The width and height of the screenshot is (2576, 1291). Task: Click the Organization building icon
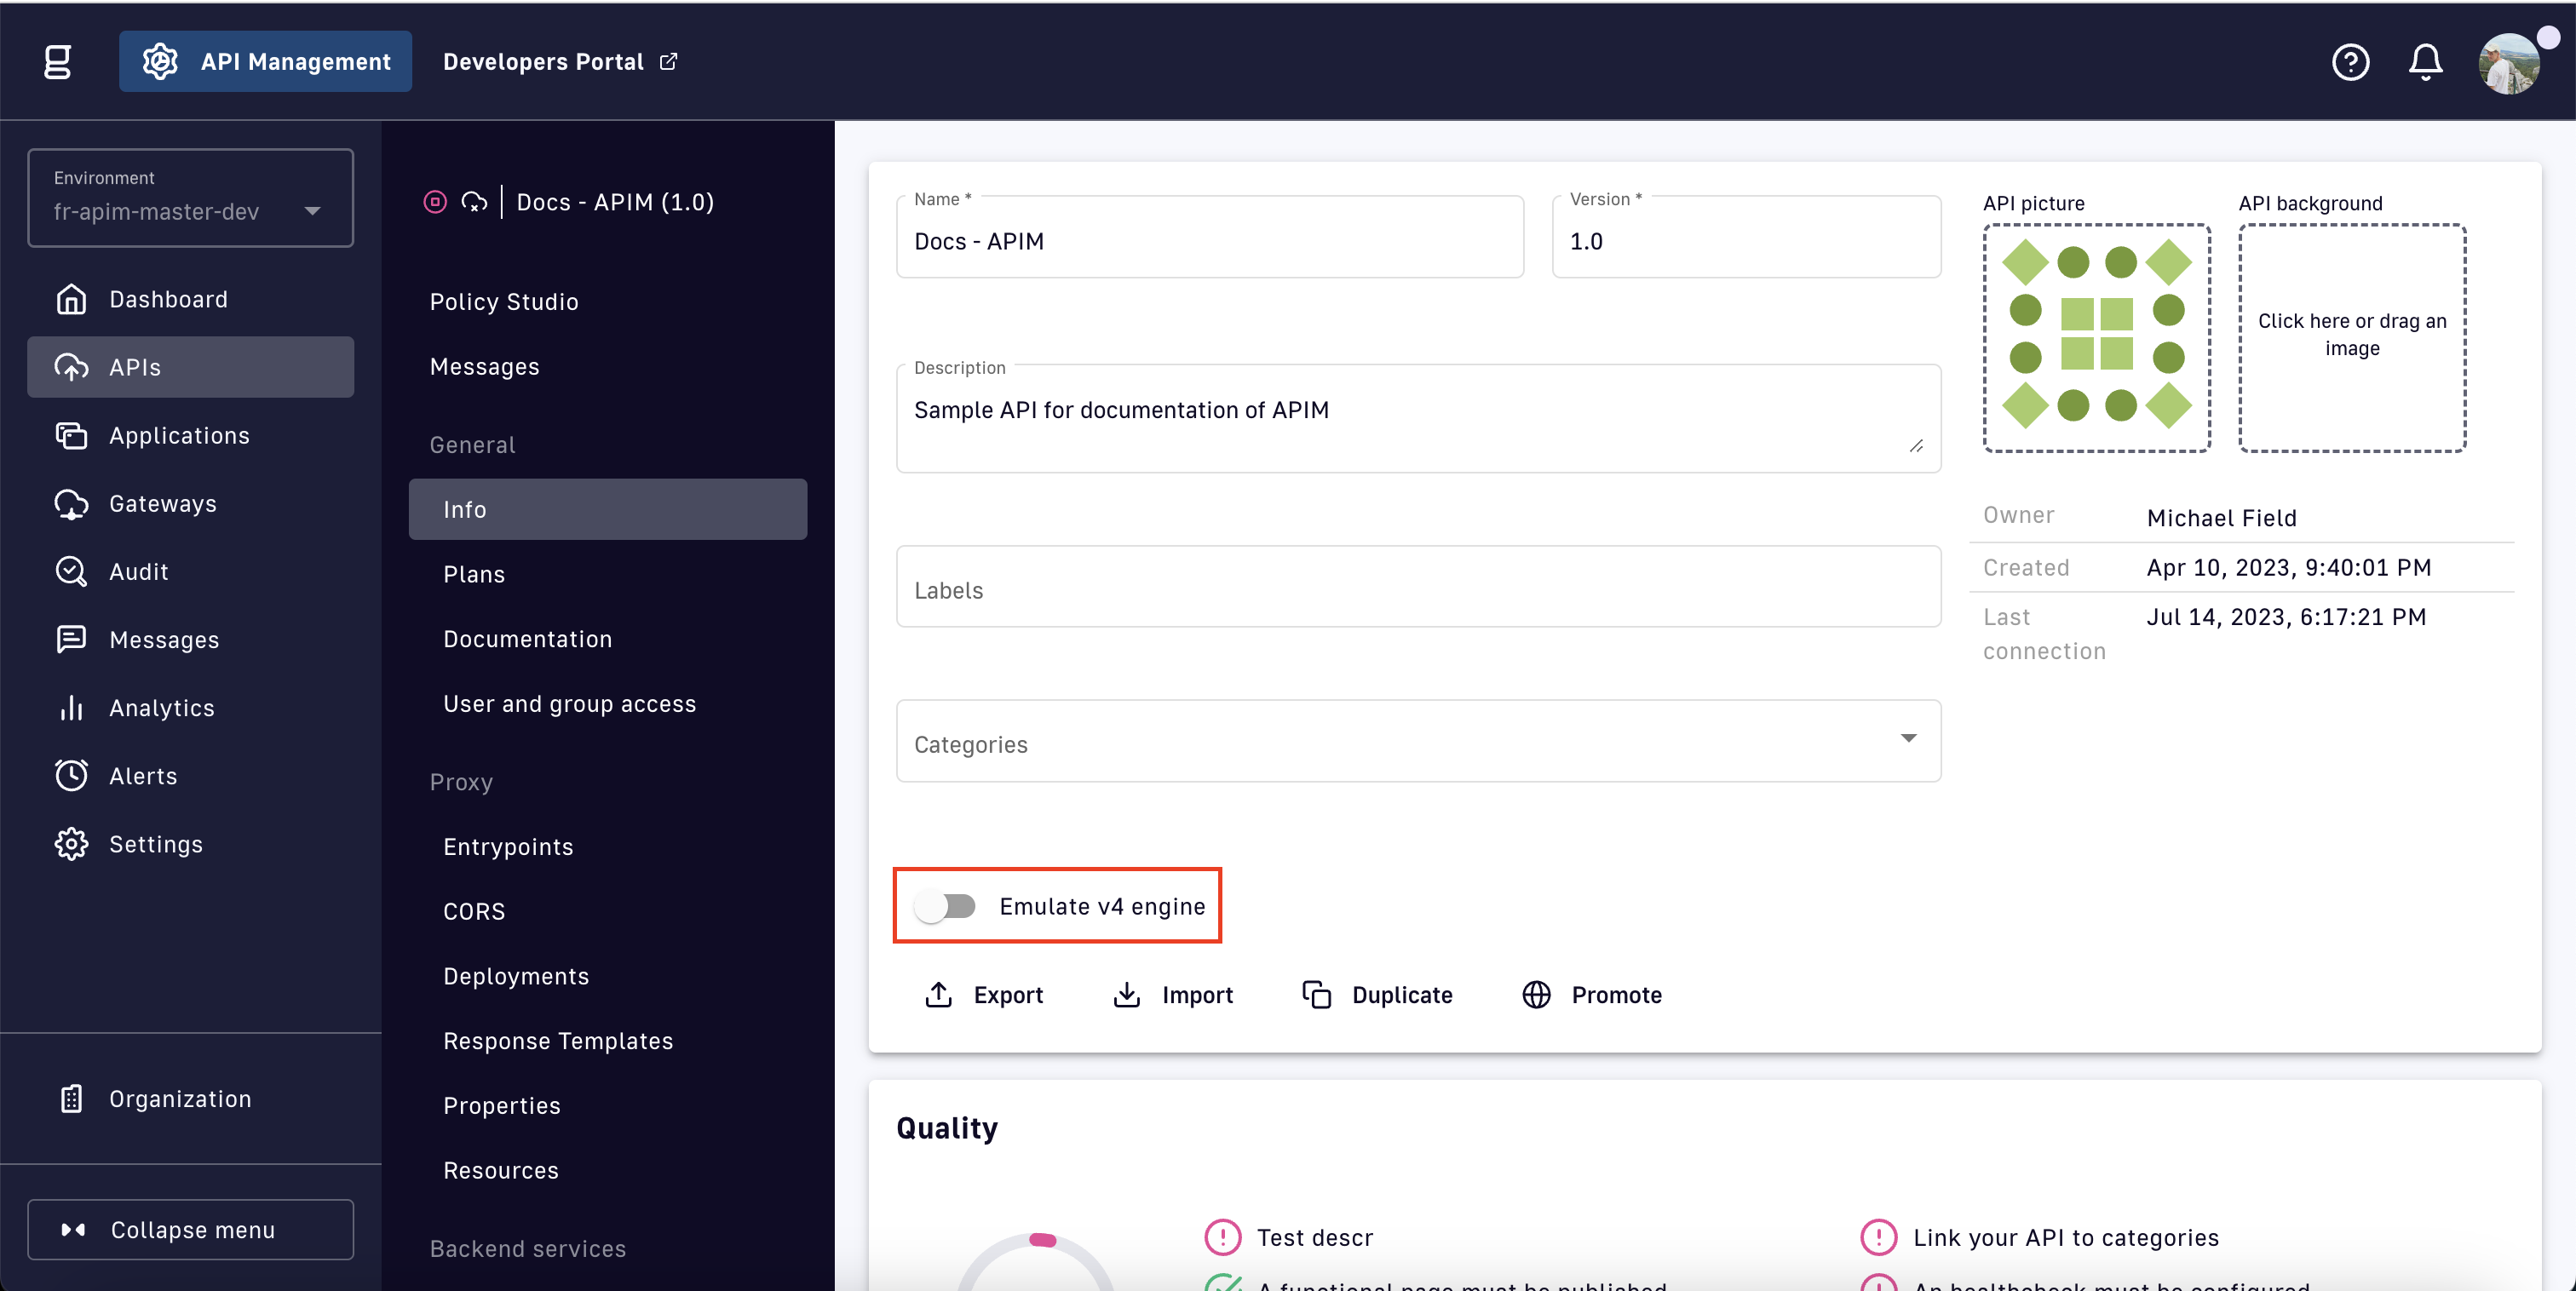(71, 1098)
